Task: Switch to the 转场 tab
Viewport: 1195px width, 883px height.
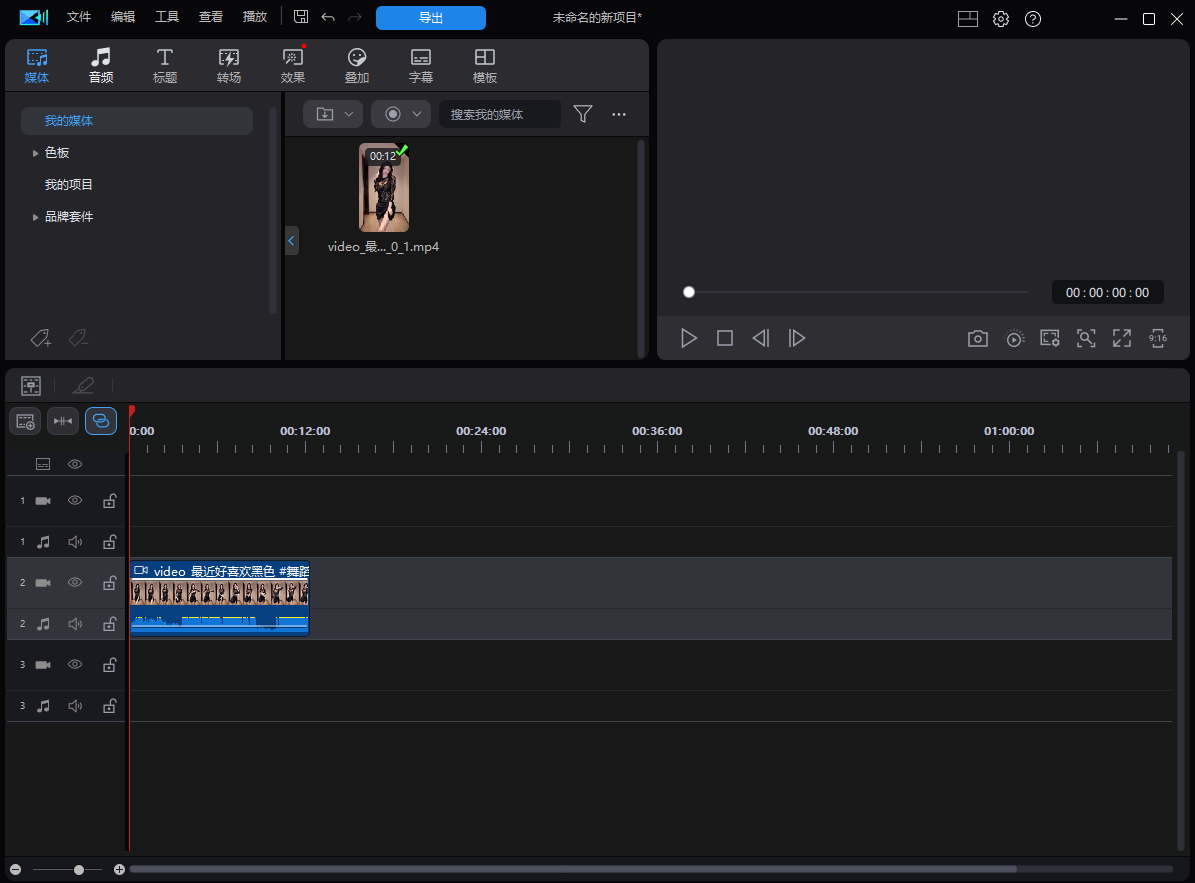Action: (x=229, y=64)
